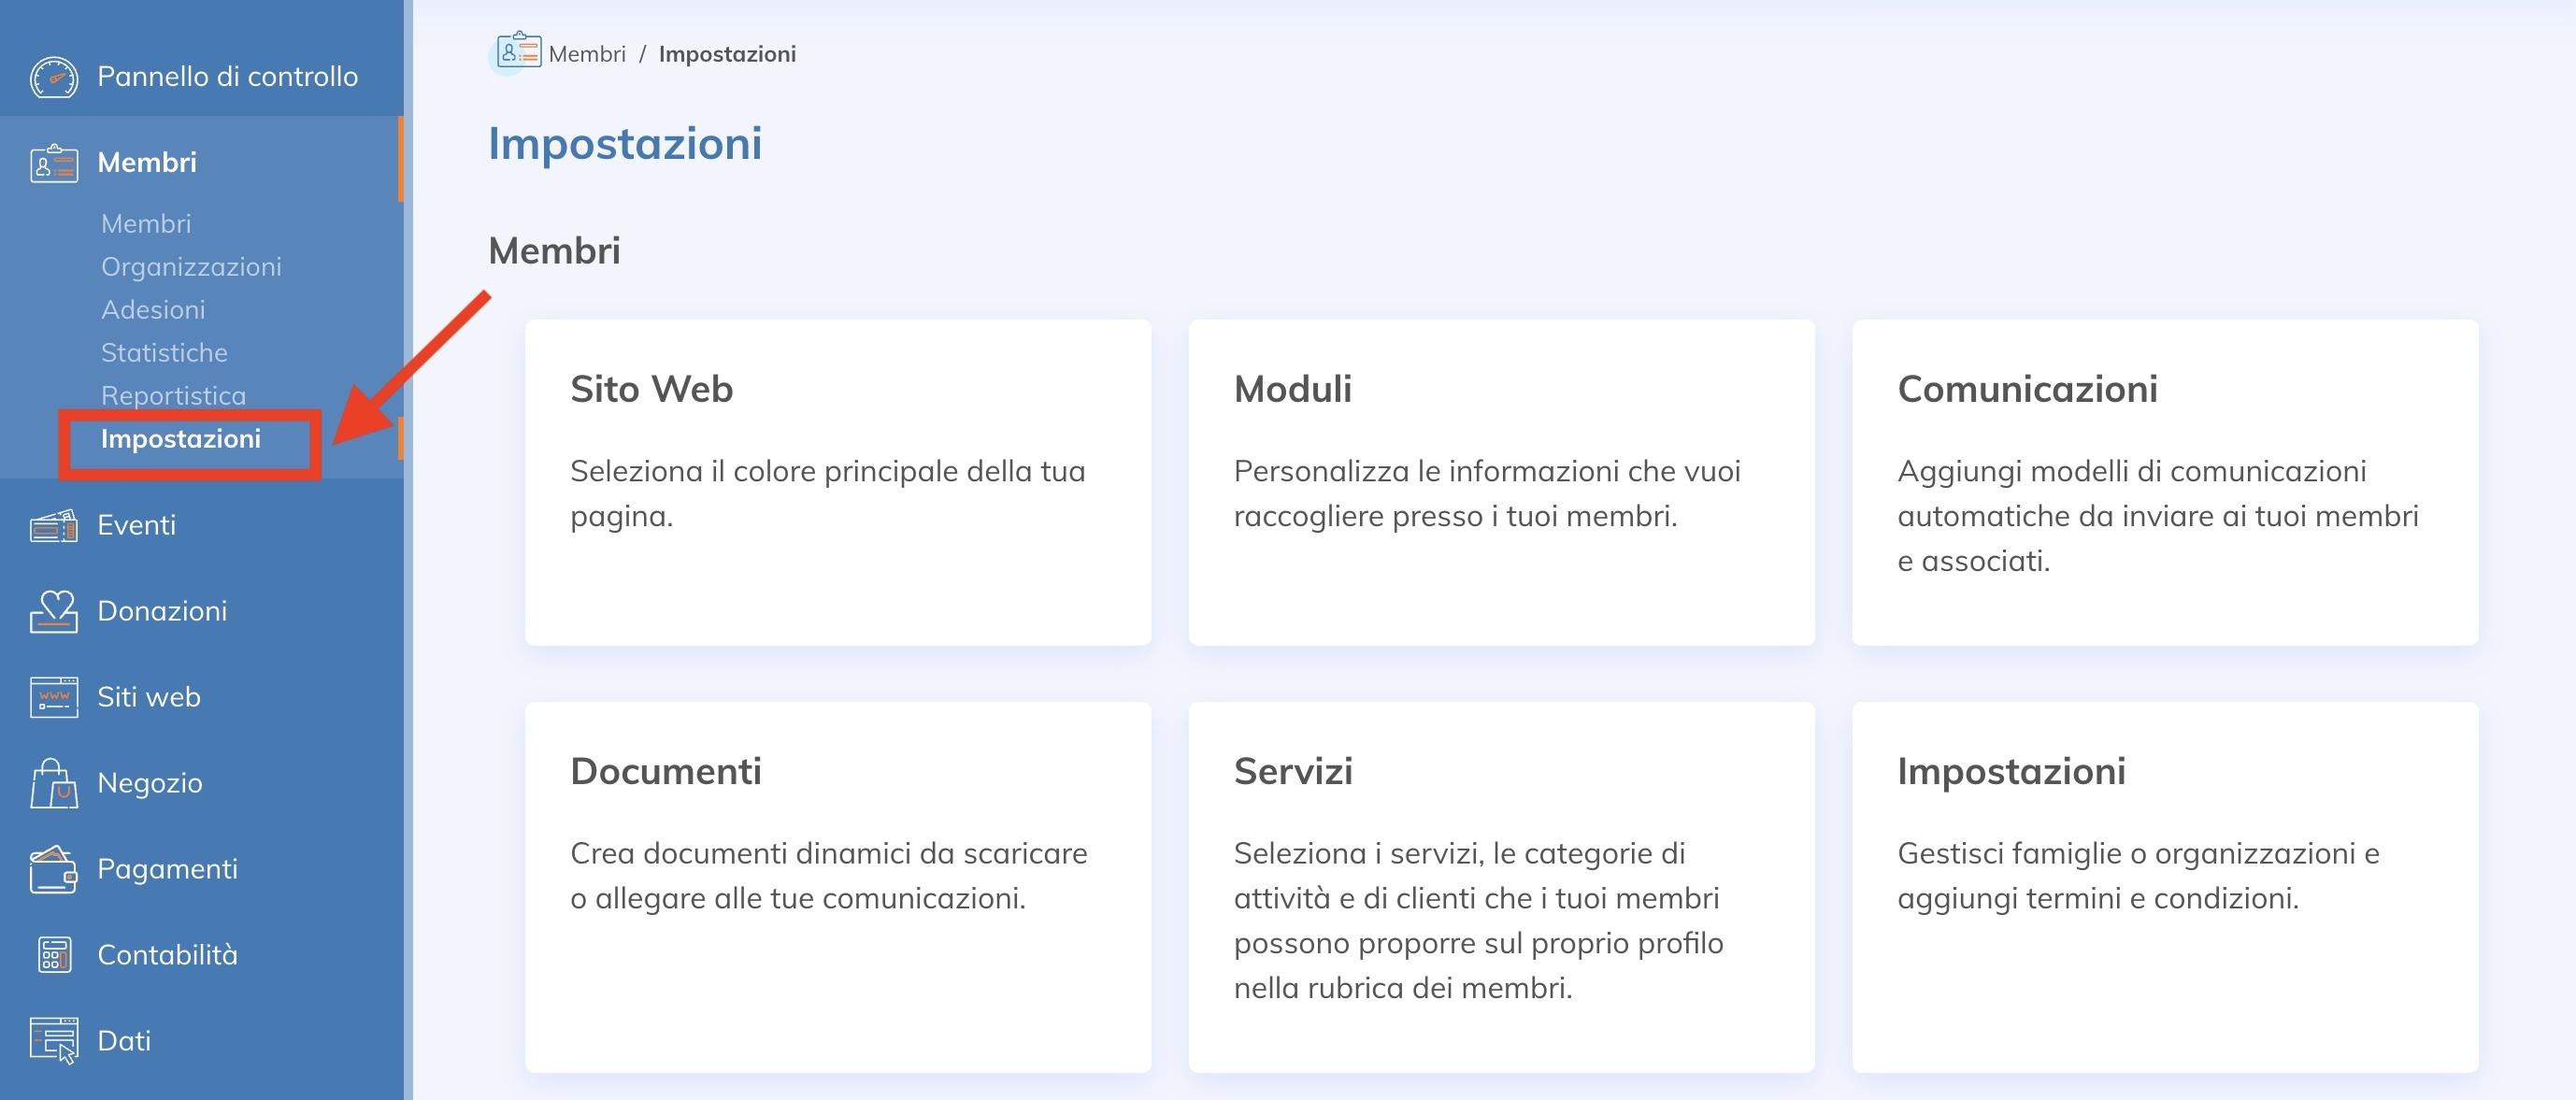The image size is (2576, 1100).
Task: Click the Pagamenti wallet icon
Action: [x=53, y=869]
